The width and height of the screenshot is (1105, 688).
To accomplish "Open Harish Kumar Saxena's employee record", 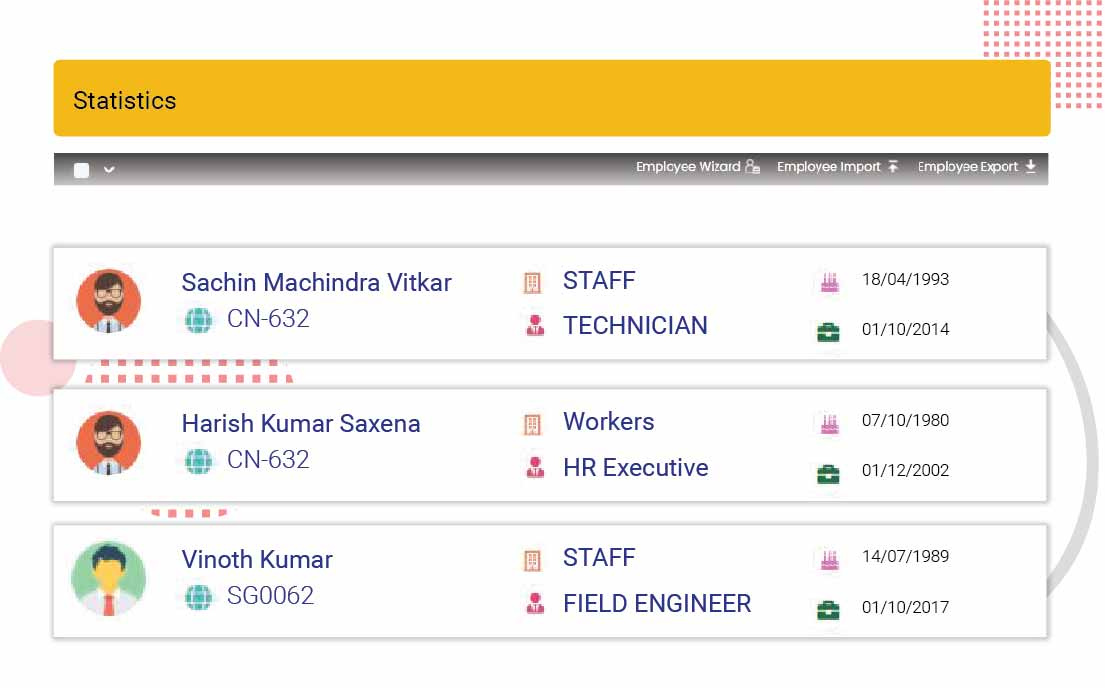I will (x=300, y=423).
